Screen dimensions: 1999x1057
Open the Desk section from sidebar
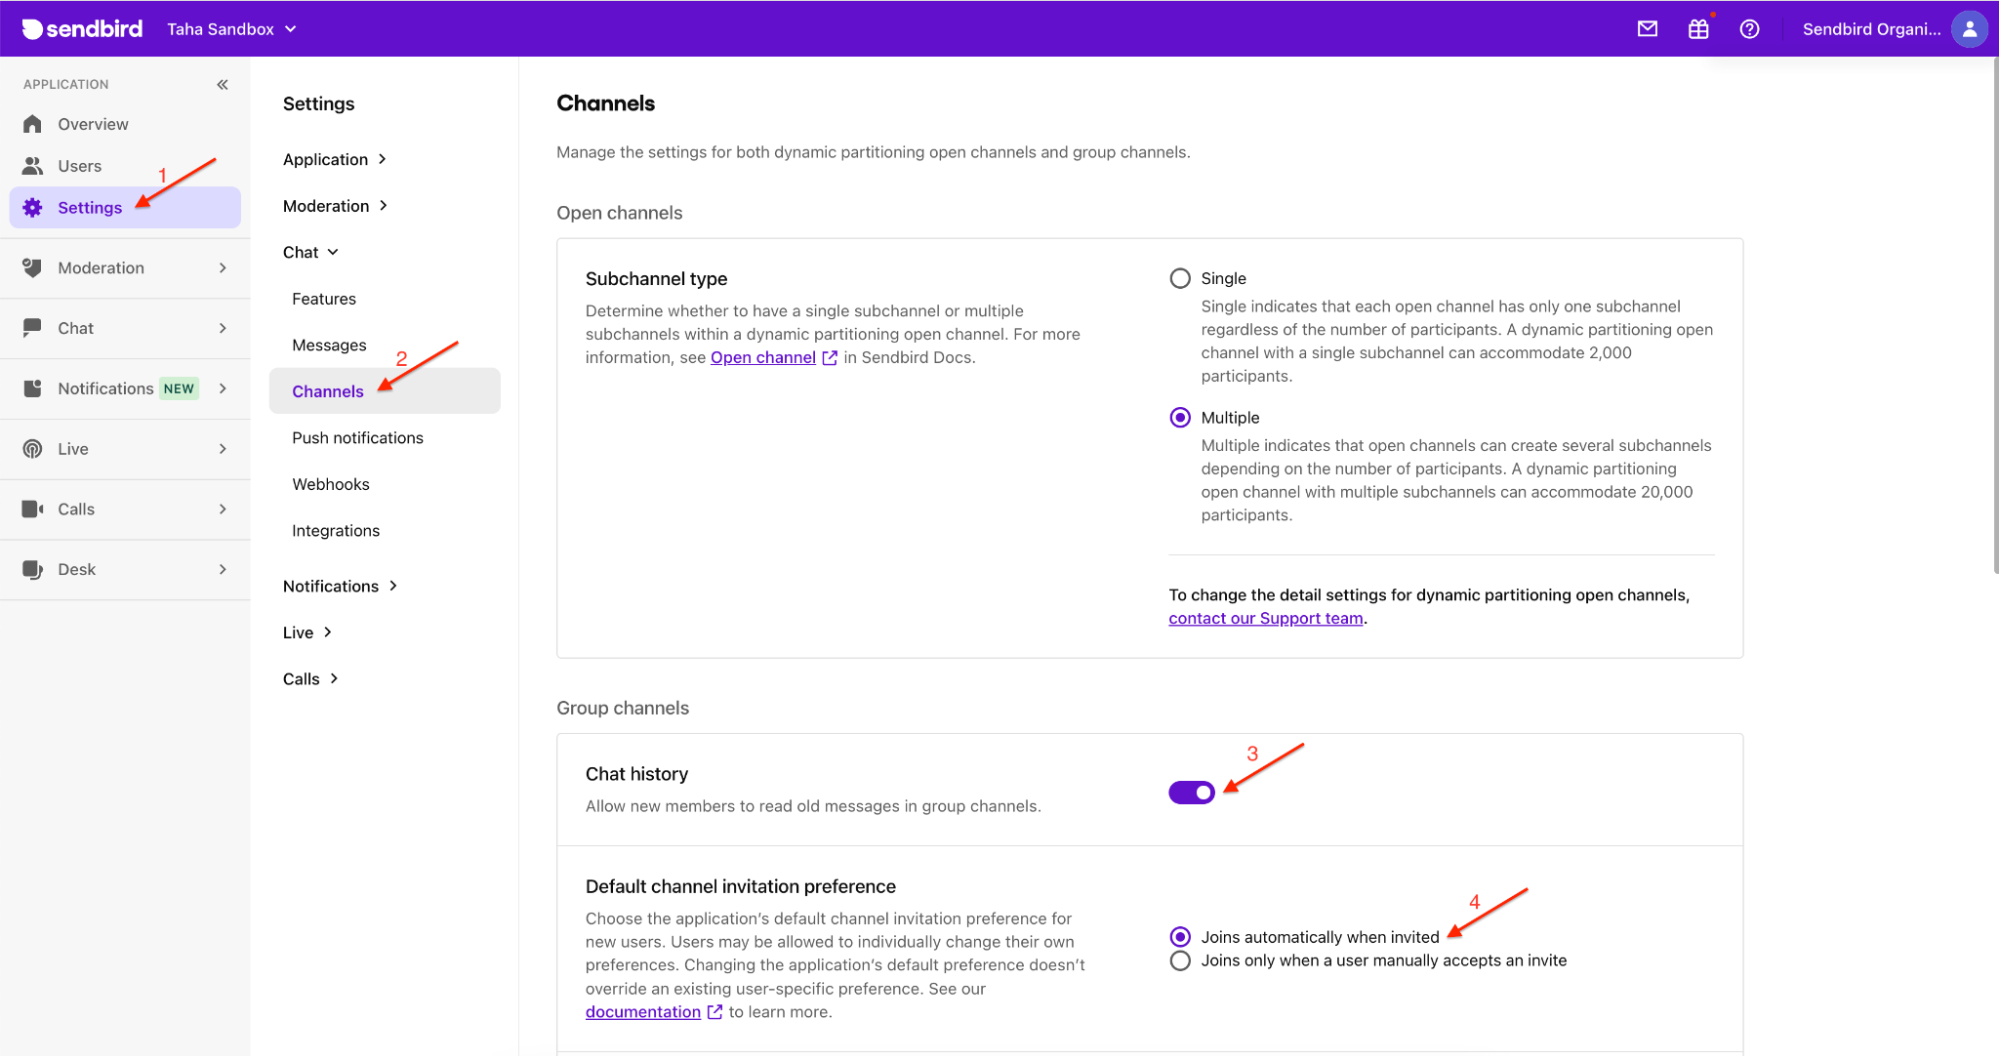tap(76, 568)
